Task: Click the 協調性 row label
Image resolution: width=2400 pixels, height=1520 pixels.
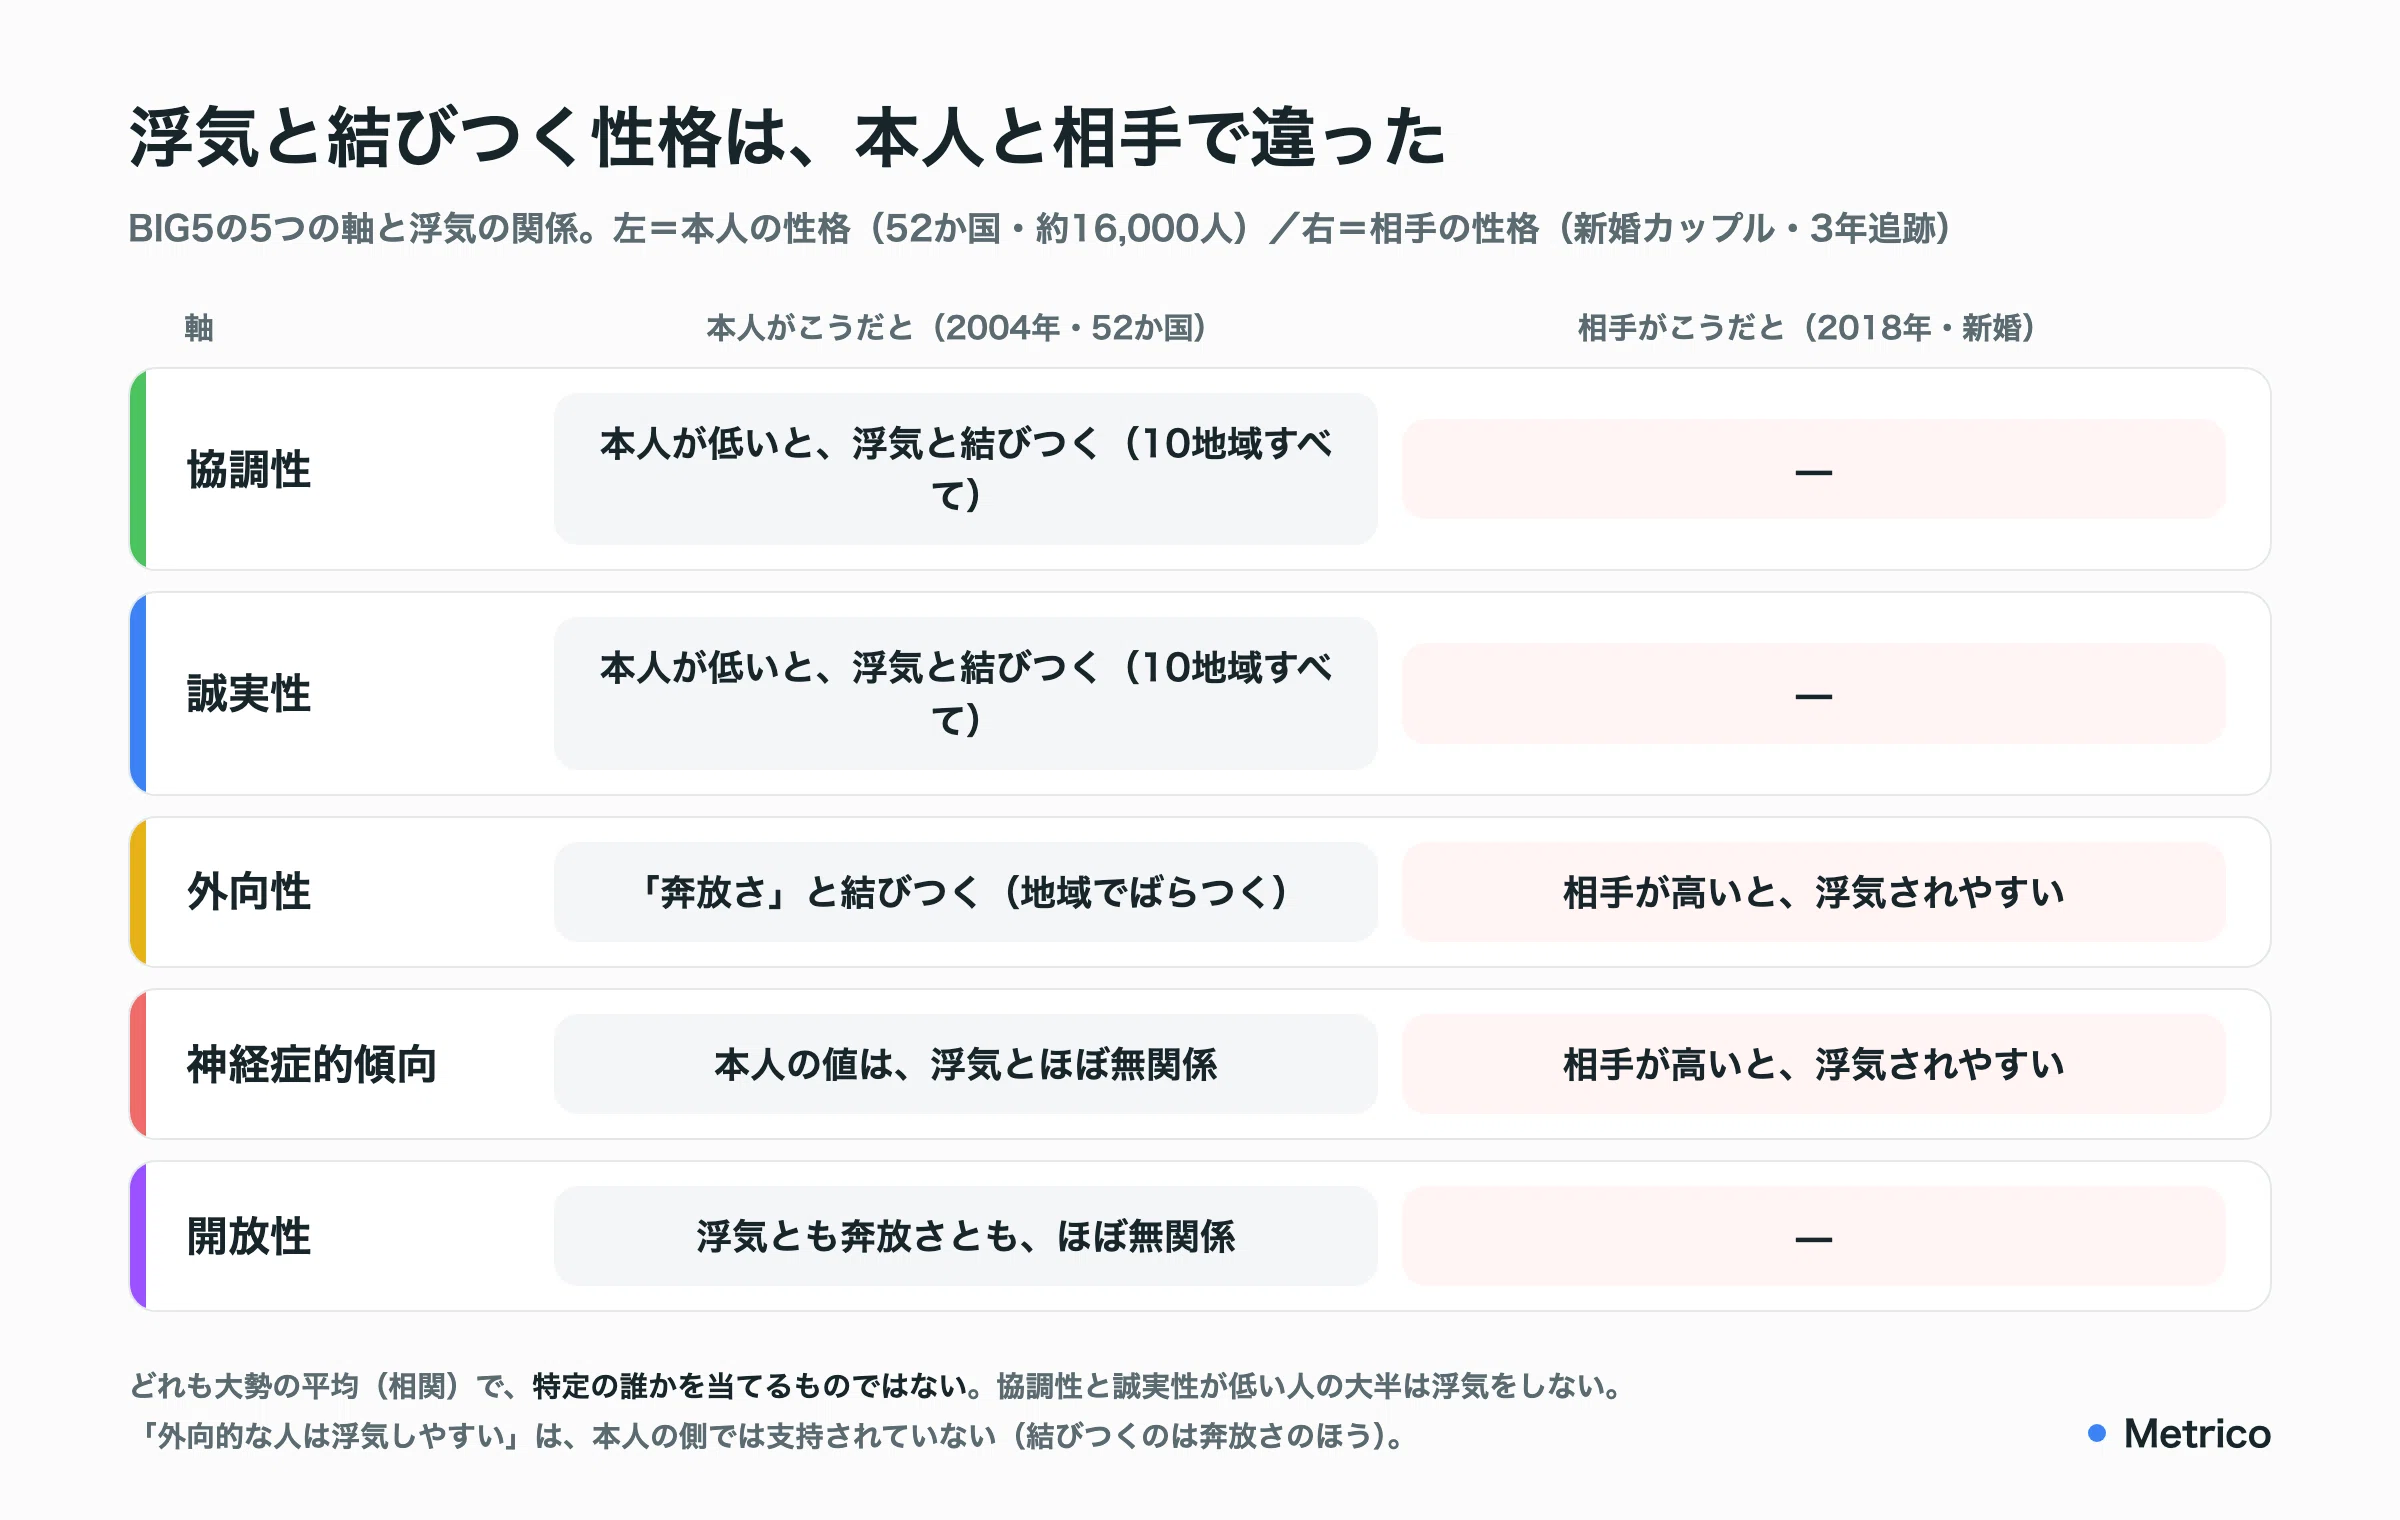Action: pos(249,469)
